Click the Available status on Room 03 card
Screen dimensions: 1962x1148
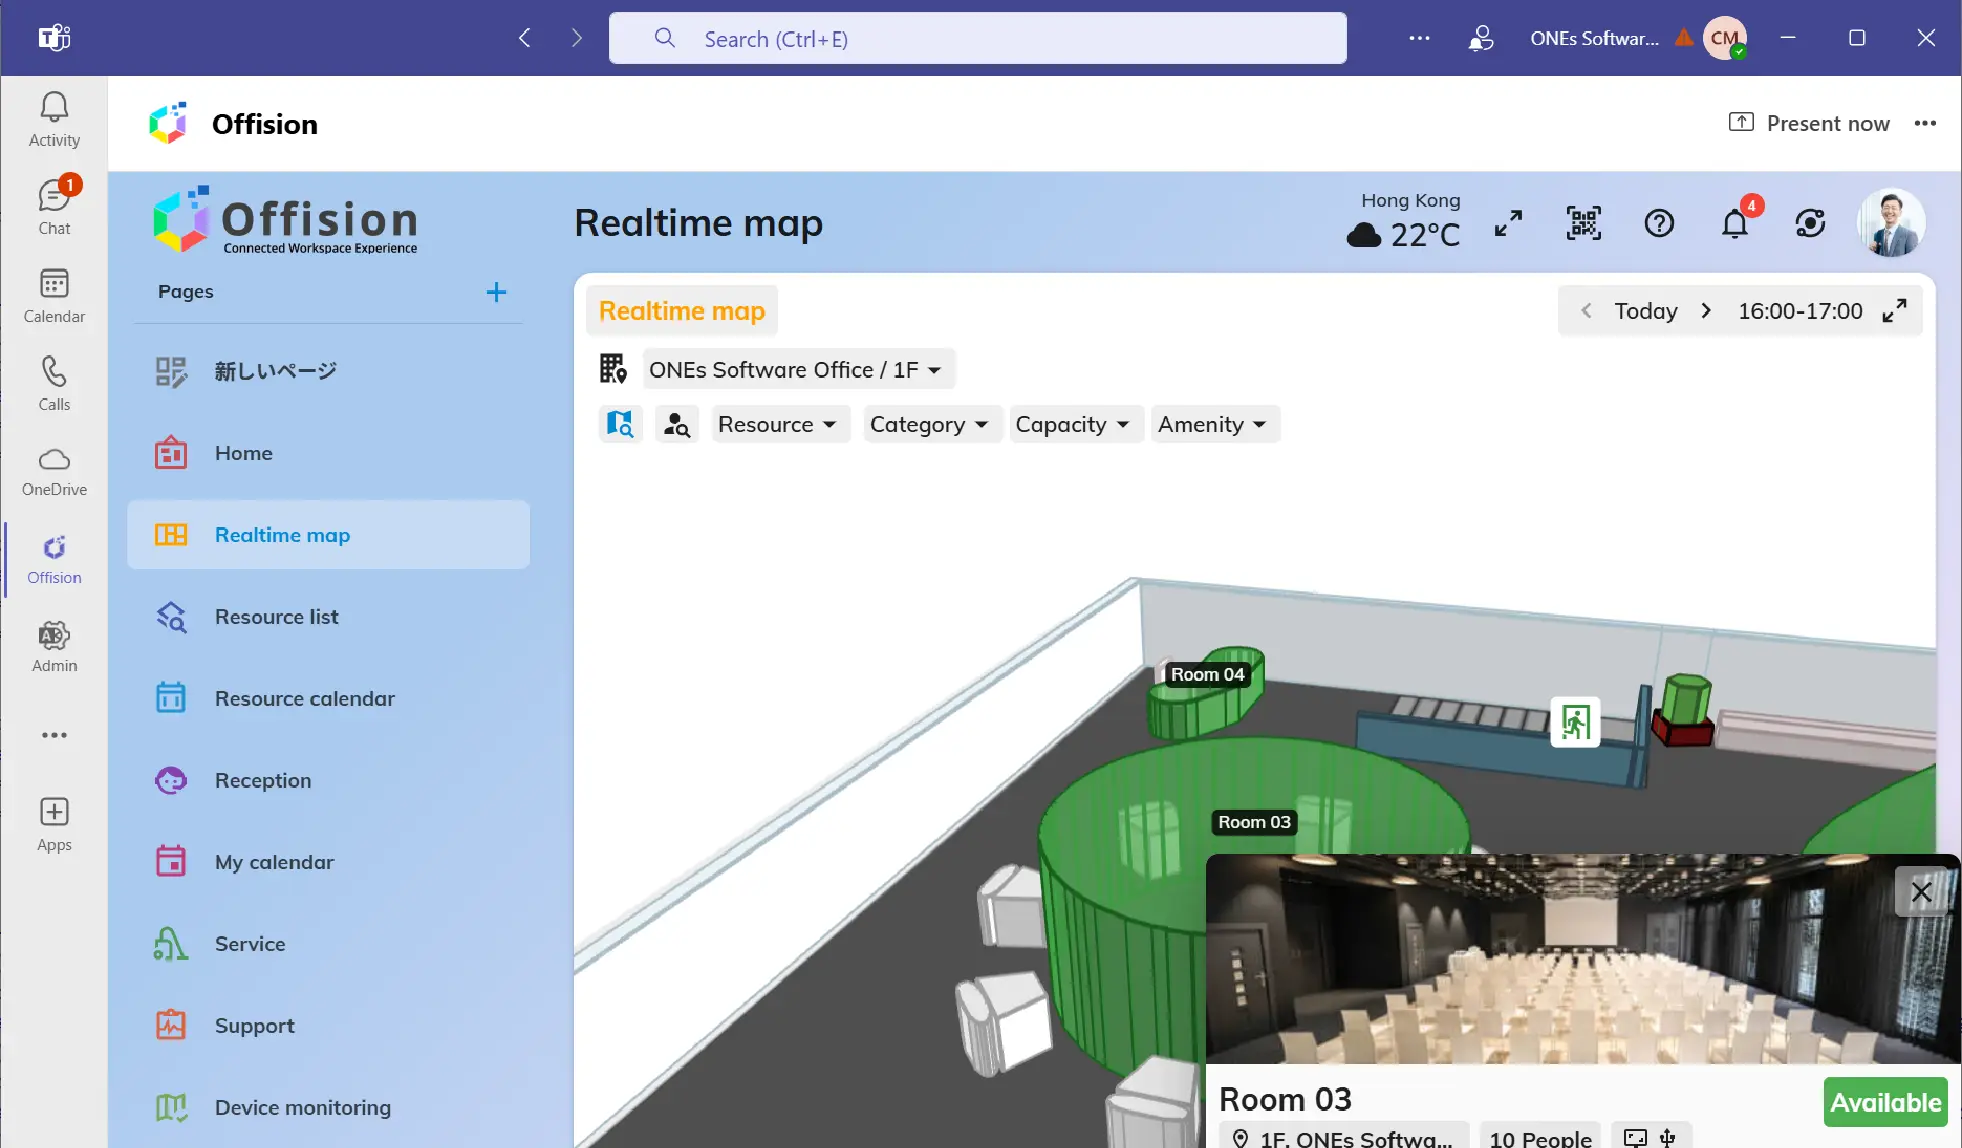coord(1884,1101)
